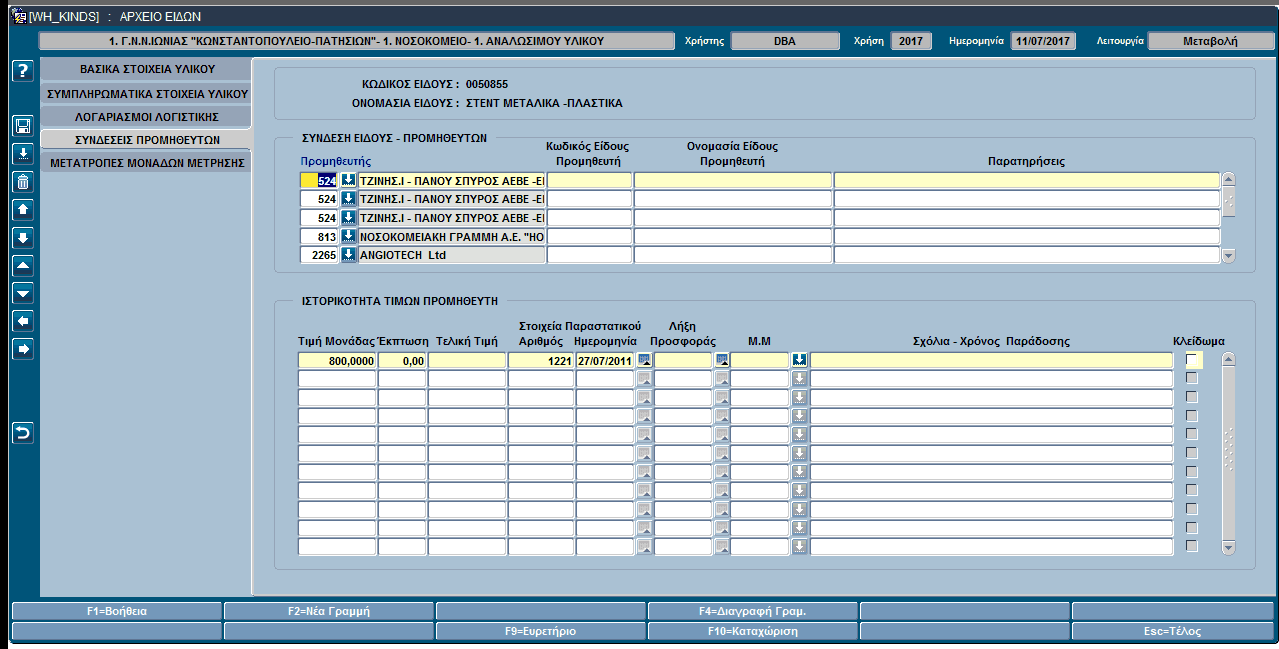Click the ΝΟΣΟΚΟΜΕΙΑΚΗ ΓΡΑΜΜΗ Α.Ε. supplier name
This screenshot has height=649, width=1279.
click(x=452, y=236)
